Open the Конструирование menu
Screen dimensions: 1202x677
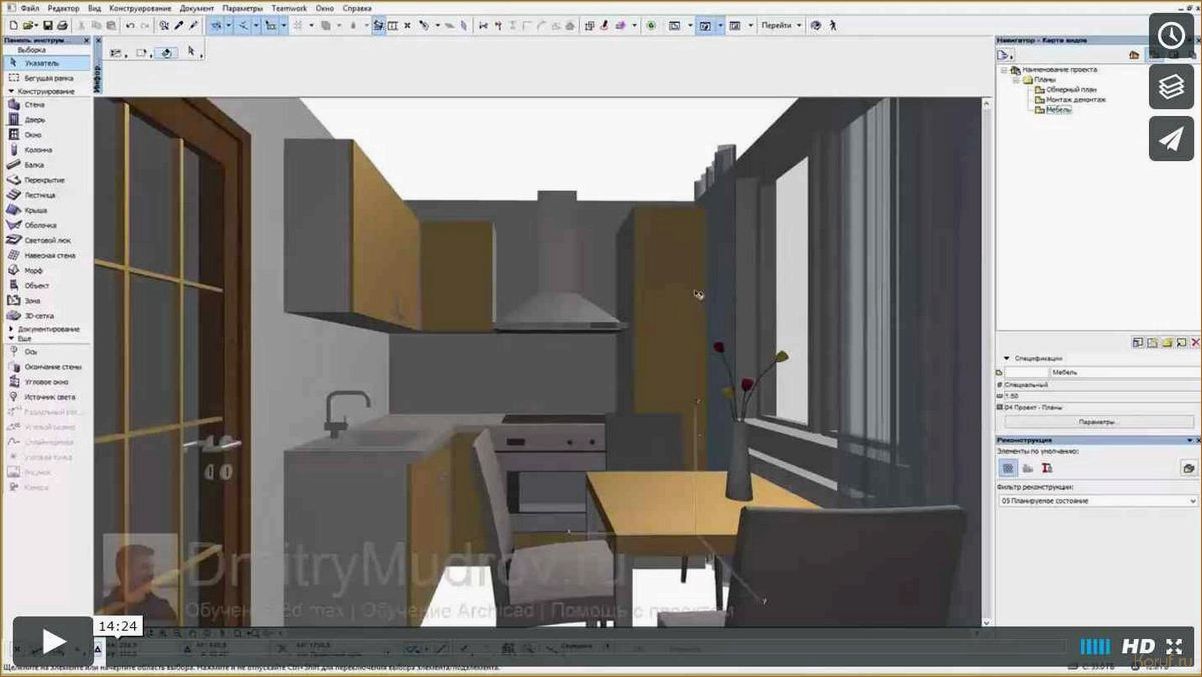click(x=141, y=7)
